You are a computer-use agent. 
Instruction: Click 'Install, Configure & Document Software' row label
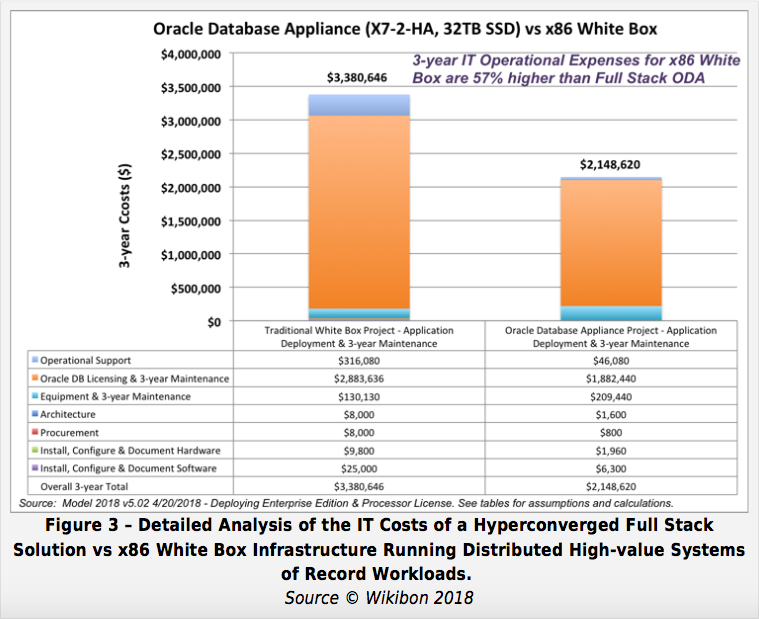coord(128,468)
